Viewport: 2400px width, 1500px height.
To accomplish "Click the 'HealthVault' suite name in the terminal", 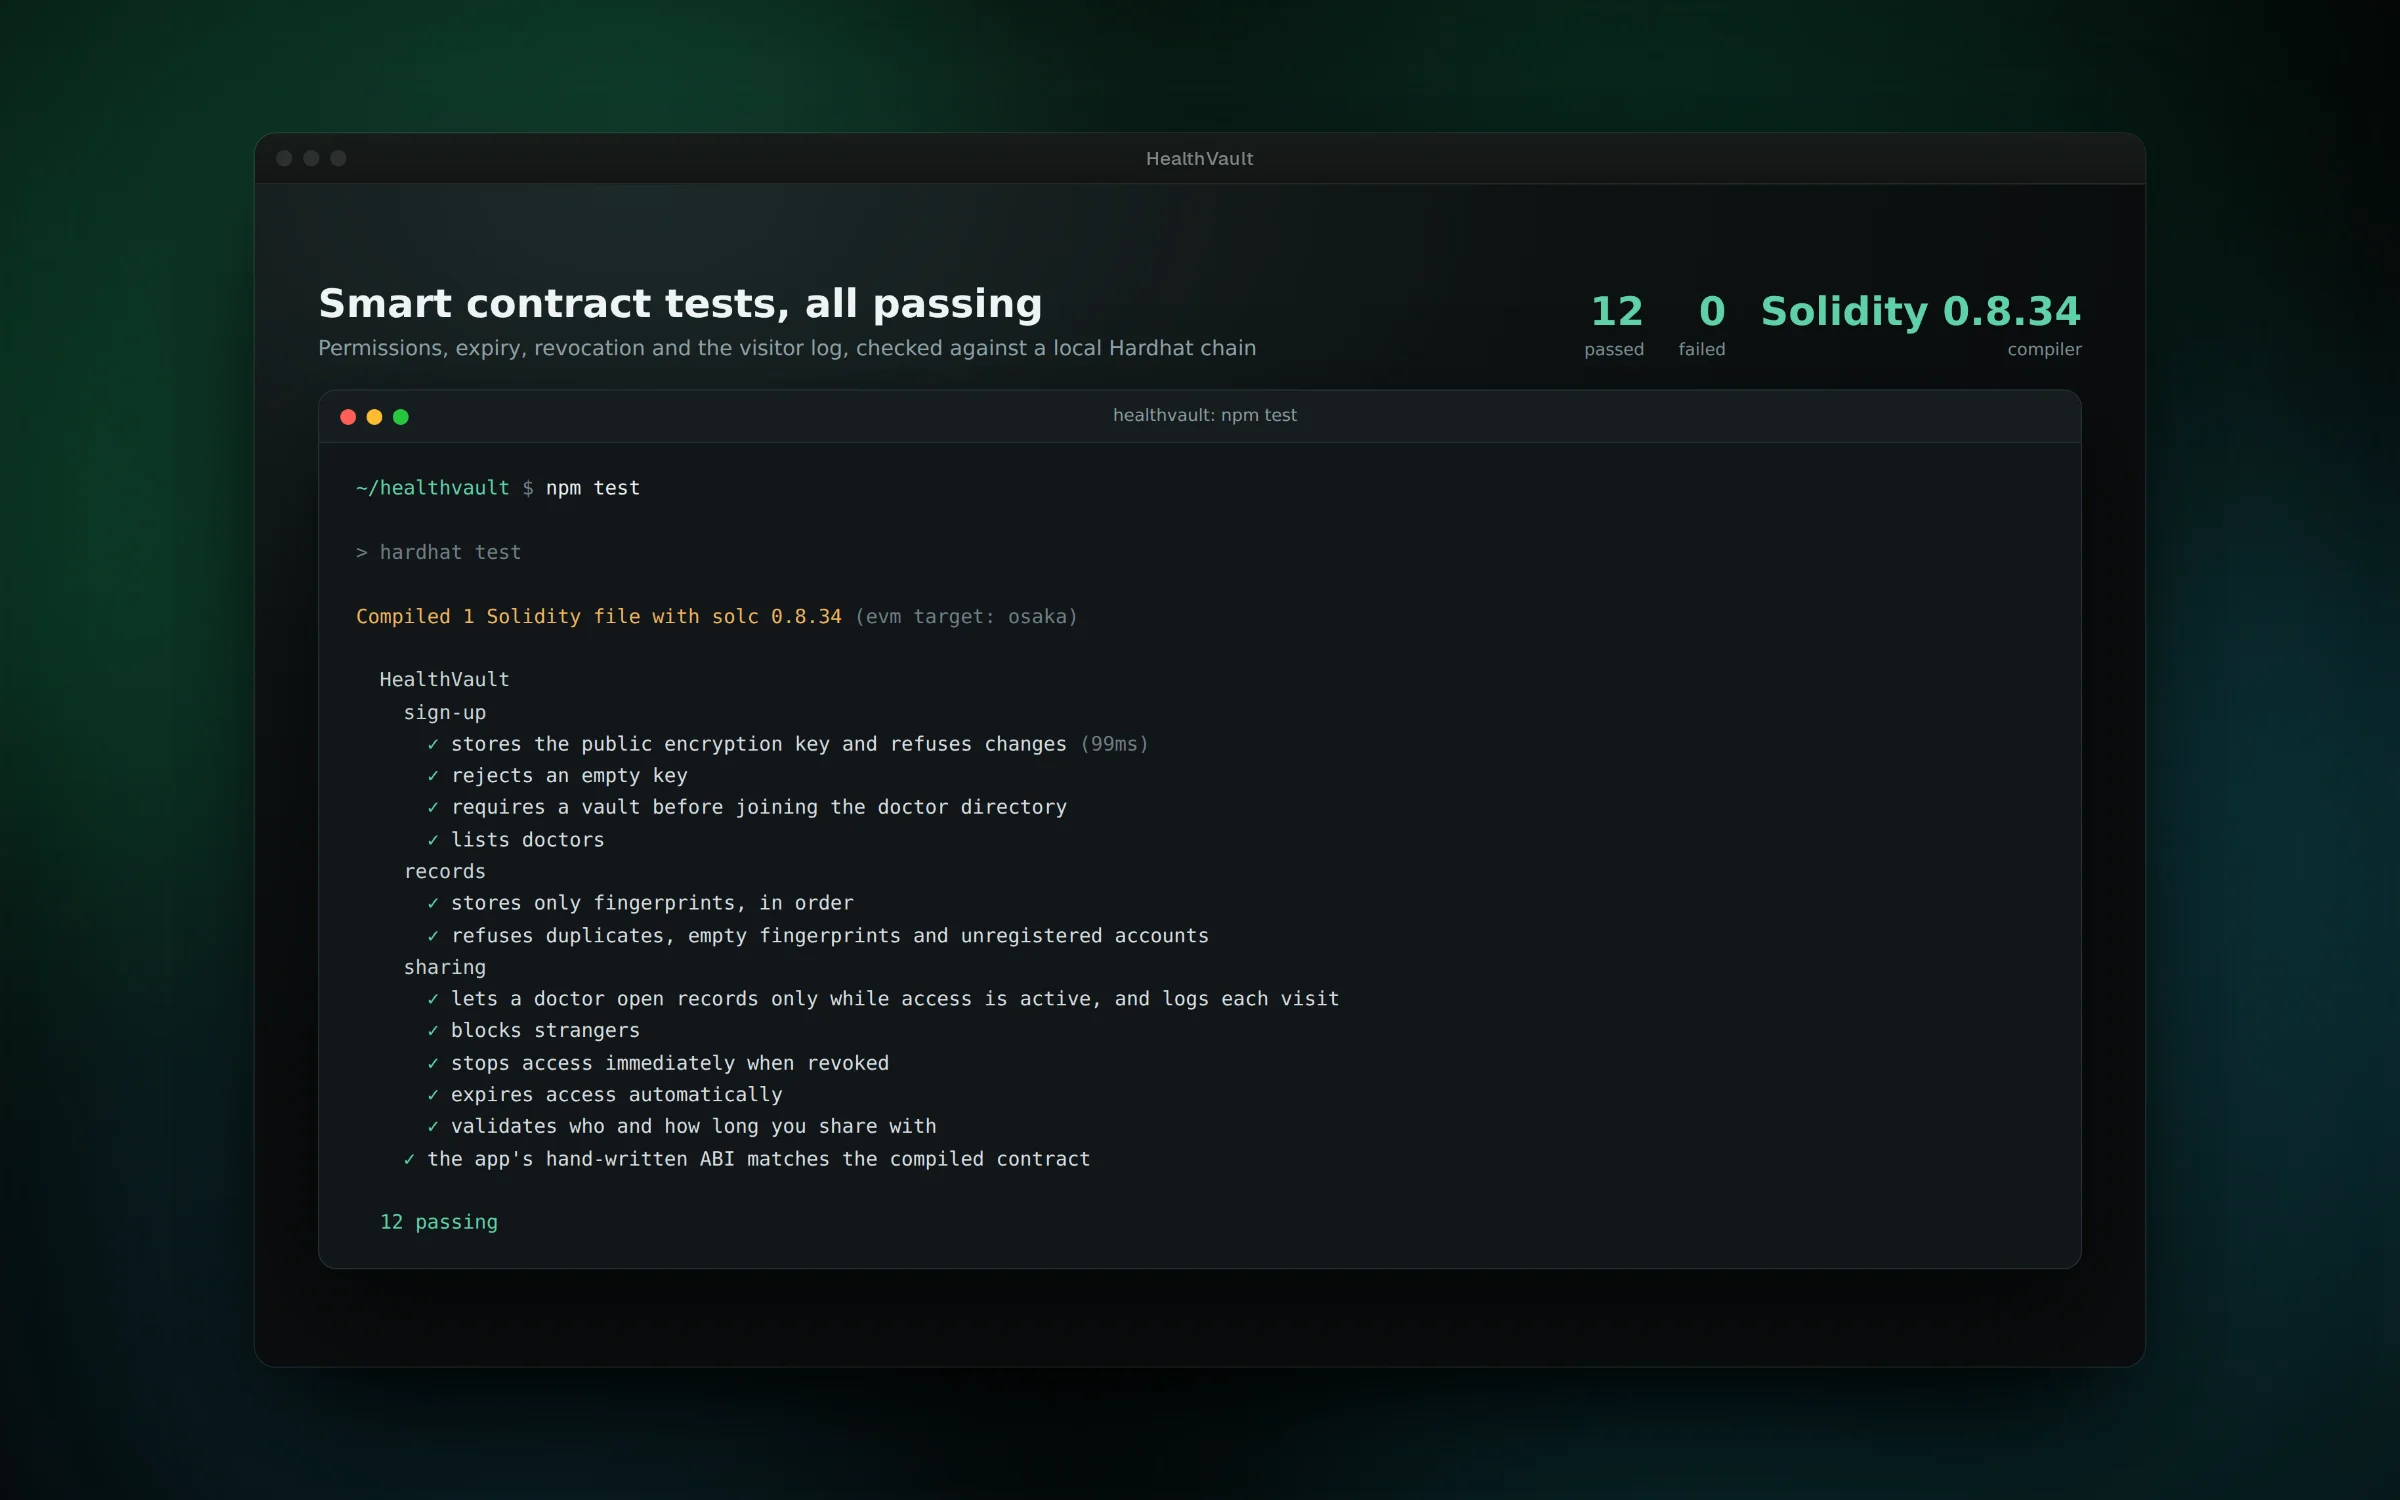I will click(x=444, y=680).
